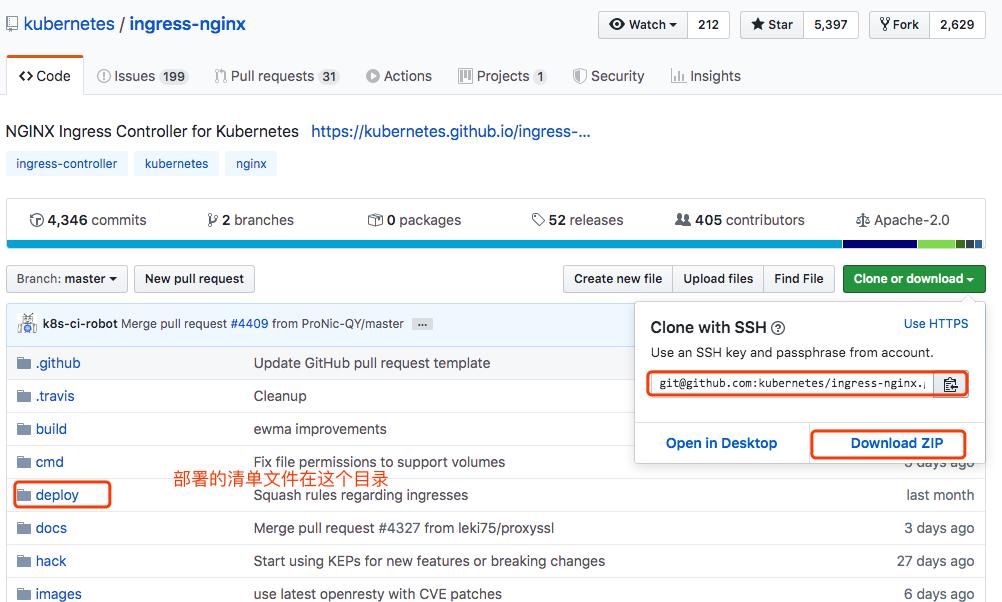
Task: Click the 5,397 stargazers count
Action: [831, 25]
